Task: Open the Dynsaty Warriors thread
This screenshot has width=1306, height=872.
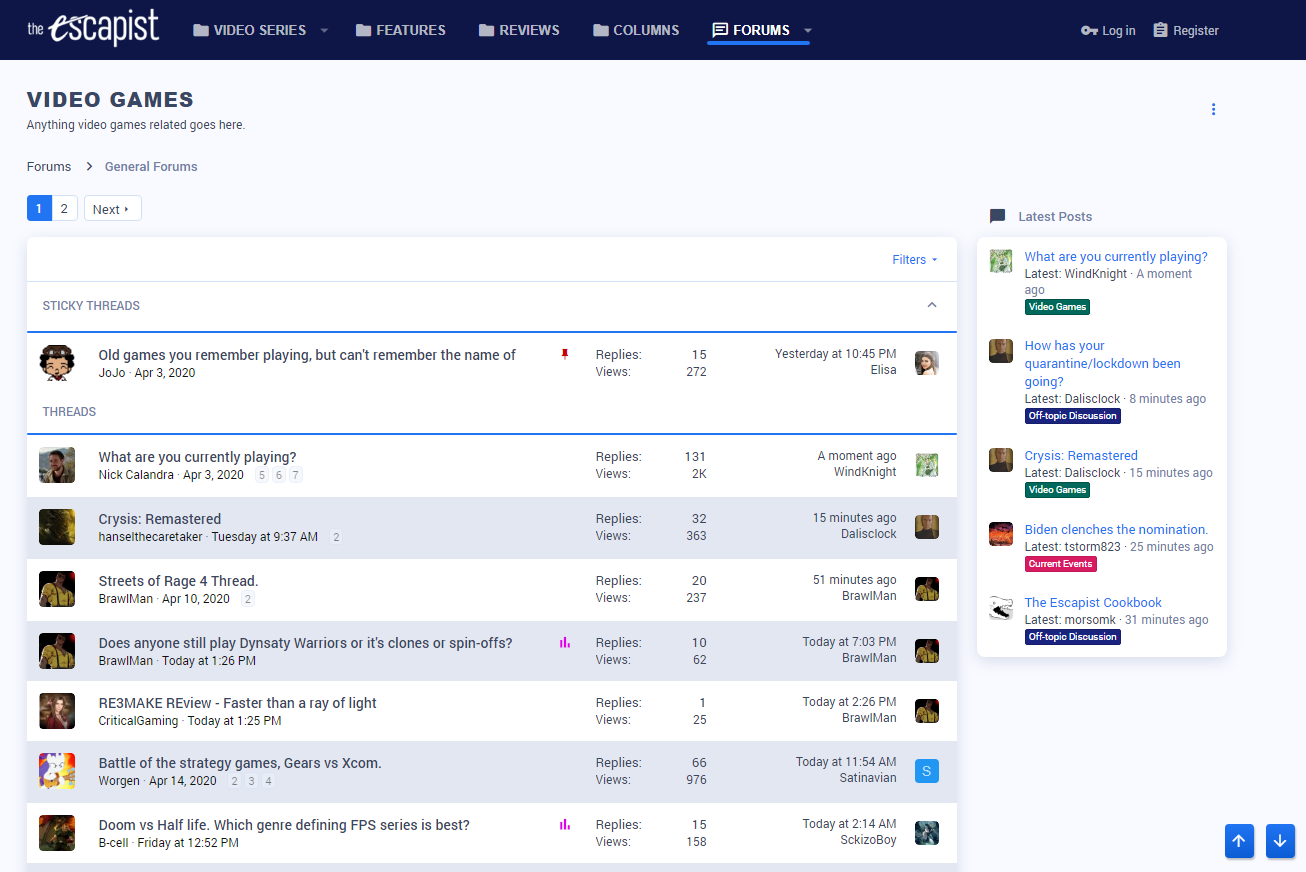Action: (x=305, y=643)
